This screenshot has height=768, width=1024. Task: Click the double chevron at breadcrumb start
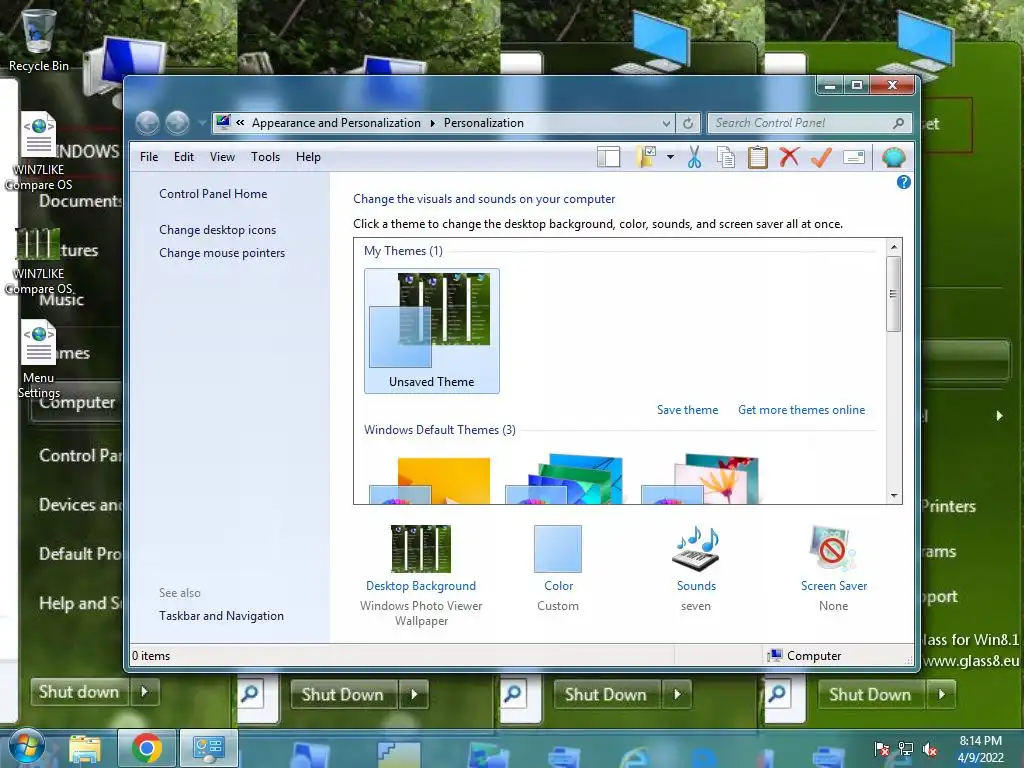pos(240,122)
